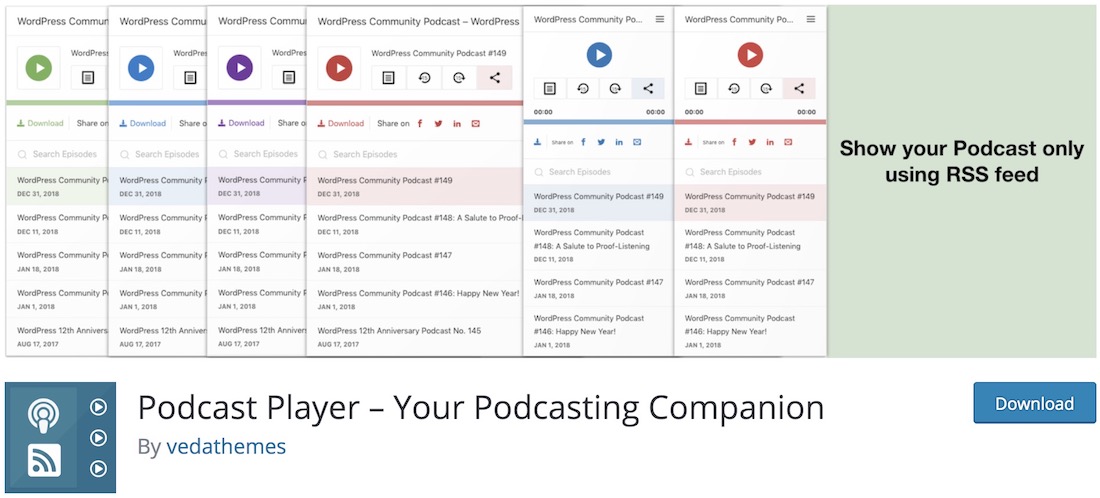Screen dimensions: 1100x498
Task: Select the Dec 31, 2018 episode in the green player
Action: click(x=58, y=187)
